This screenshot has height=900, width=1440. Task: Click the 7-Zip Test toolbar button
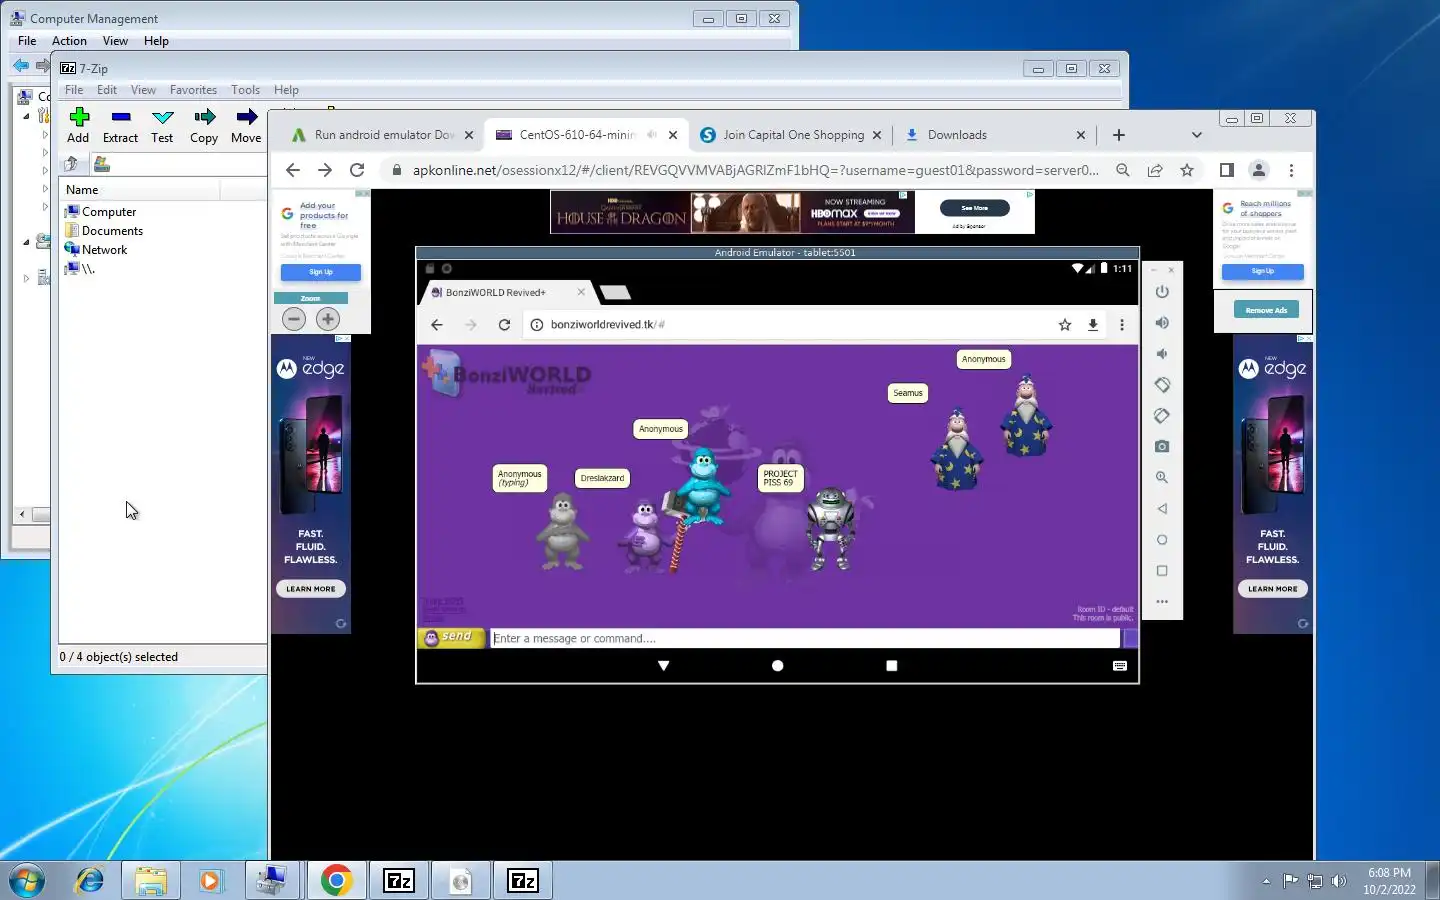click(x=162, y=126)
